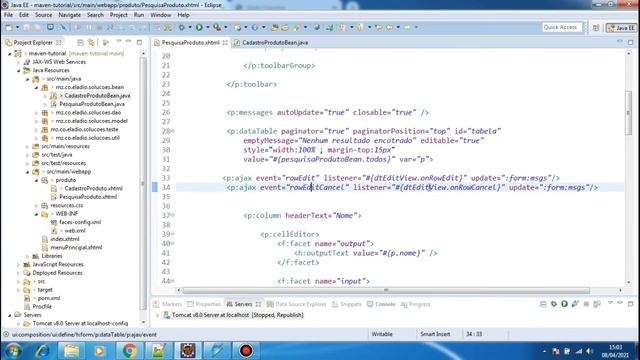Toggle Link with Editor in Project Explorer
640x360 pixels.
[91, 42]
